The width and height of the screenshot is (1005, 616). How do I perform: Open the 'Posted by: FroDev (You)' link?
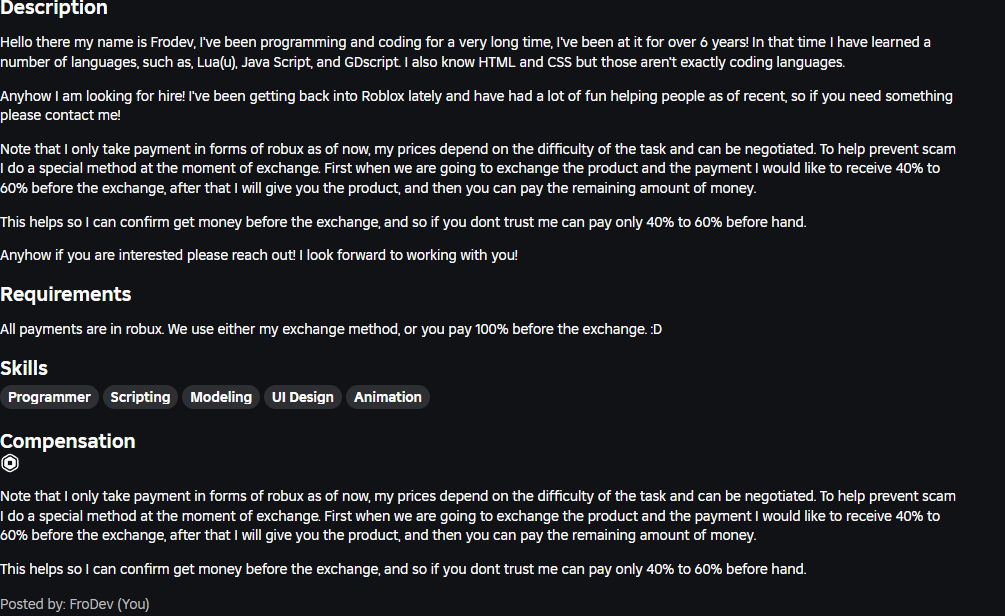[x=75, y=604]
